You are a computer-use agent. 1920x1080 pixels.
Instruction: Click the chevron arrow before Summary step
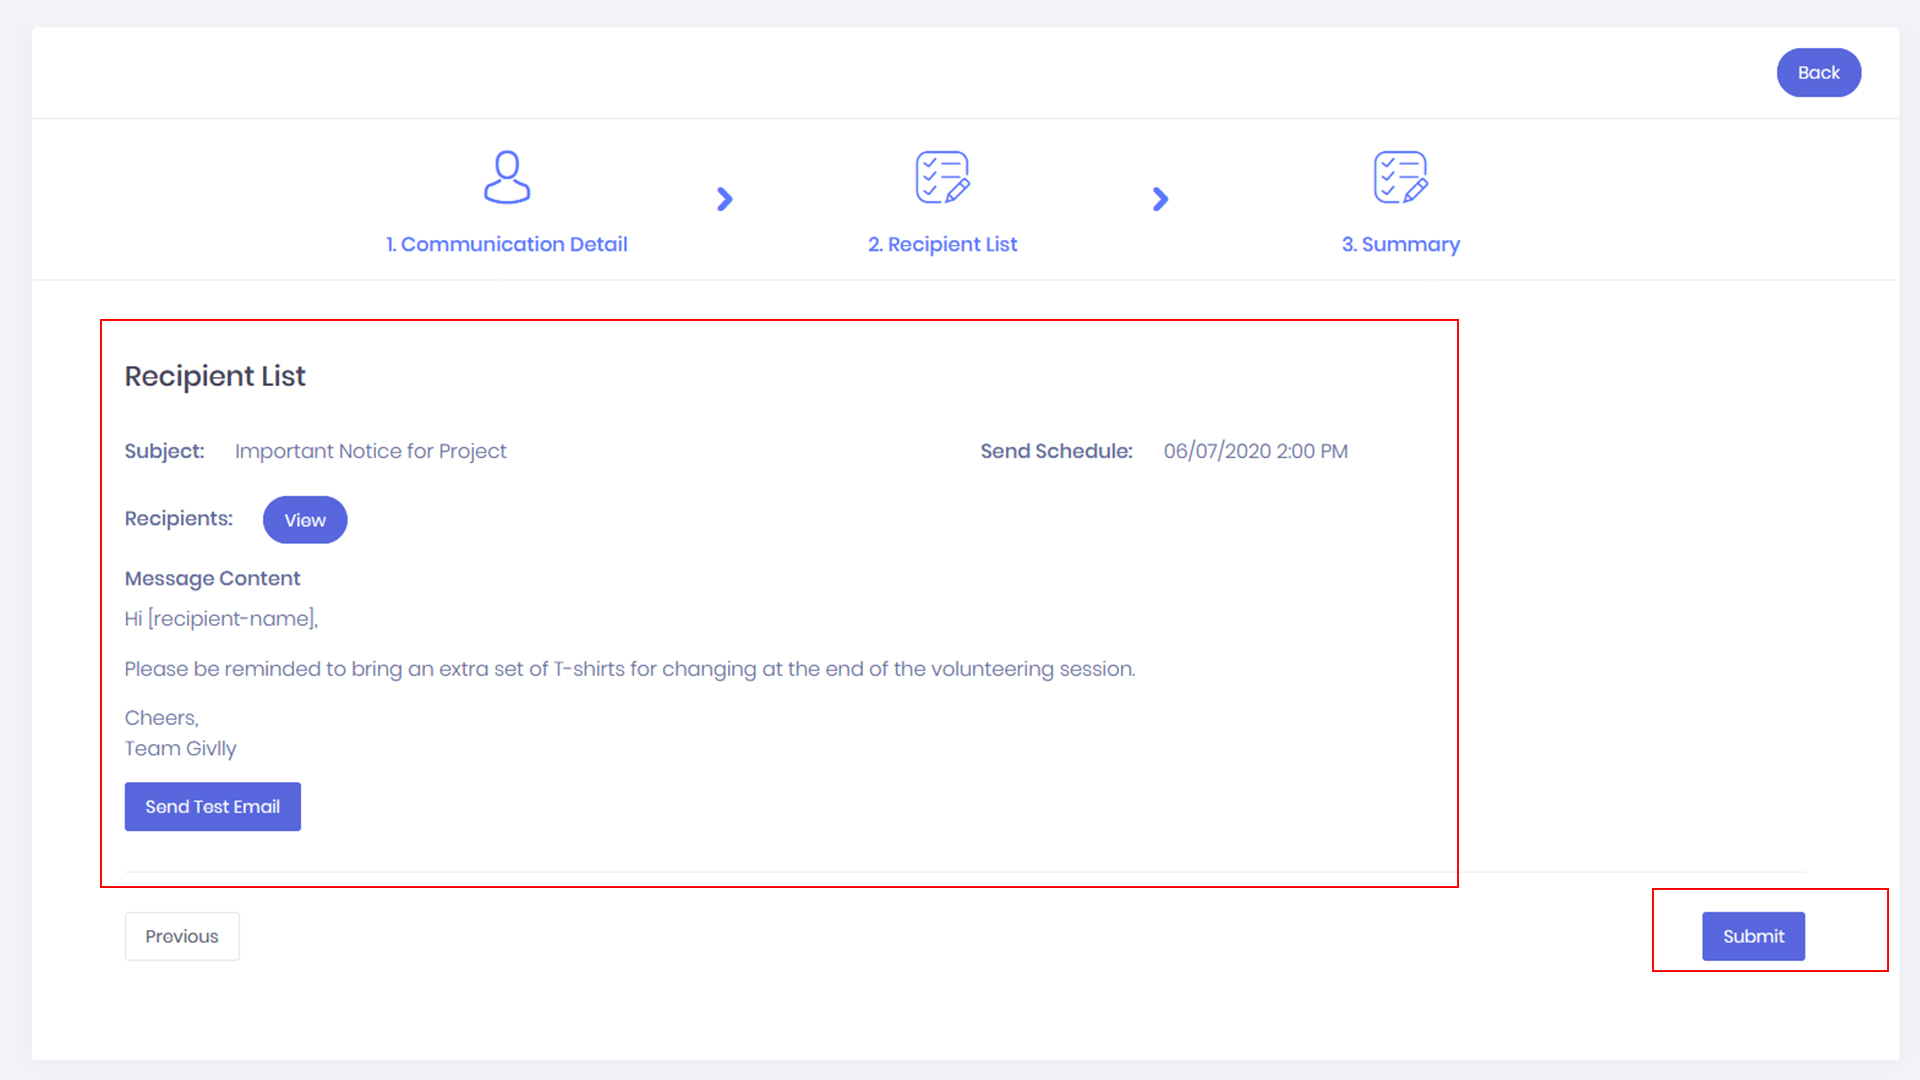tap(1160, 199)
